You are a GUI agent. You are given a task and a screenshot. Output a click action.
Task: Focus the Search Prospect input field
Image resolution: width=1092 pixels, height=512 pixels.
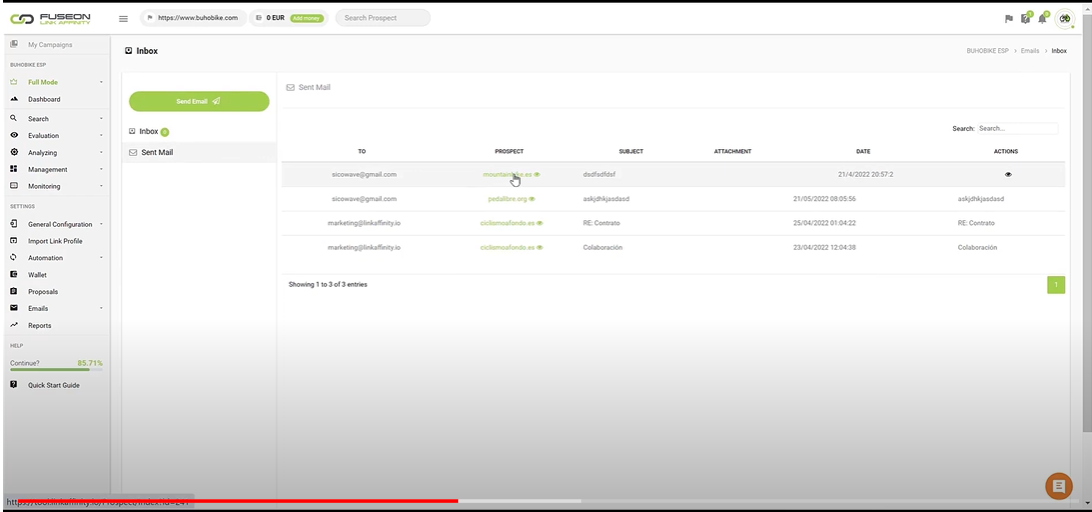click(382, 18)
